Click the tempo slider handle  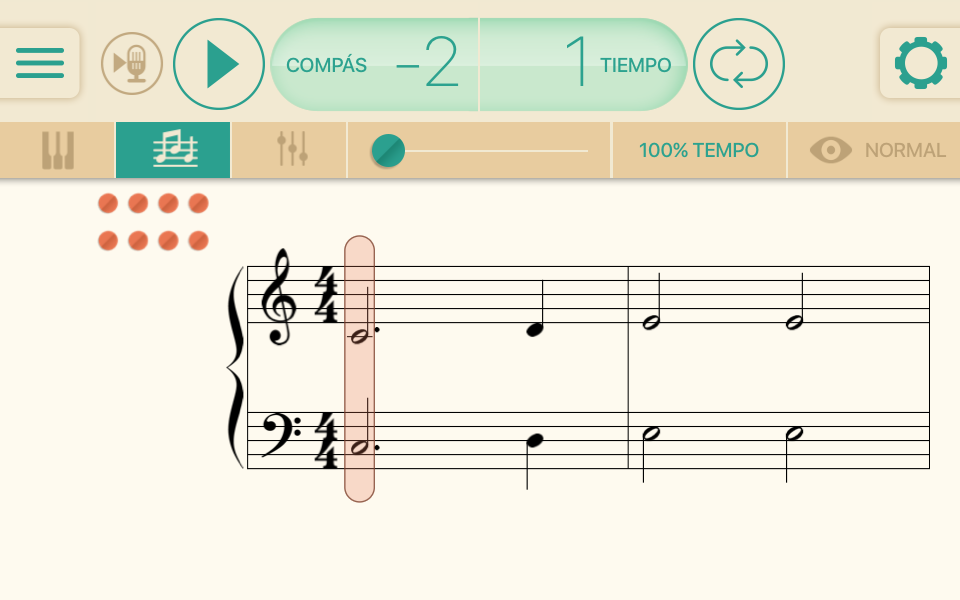coord(388,151)
